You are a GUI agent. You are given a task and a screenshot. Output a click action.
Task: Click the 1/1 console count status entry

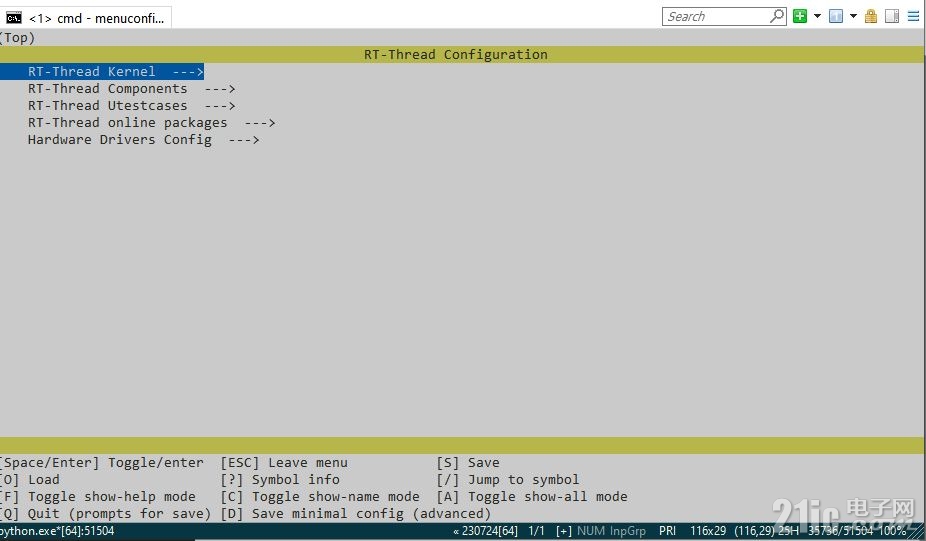click(536, 531)
